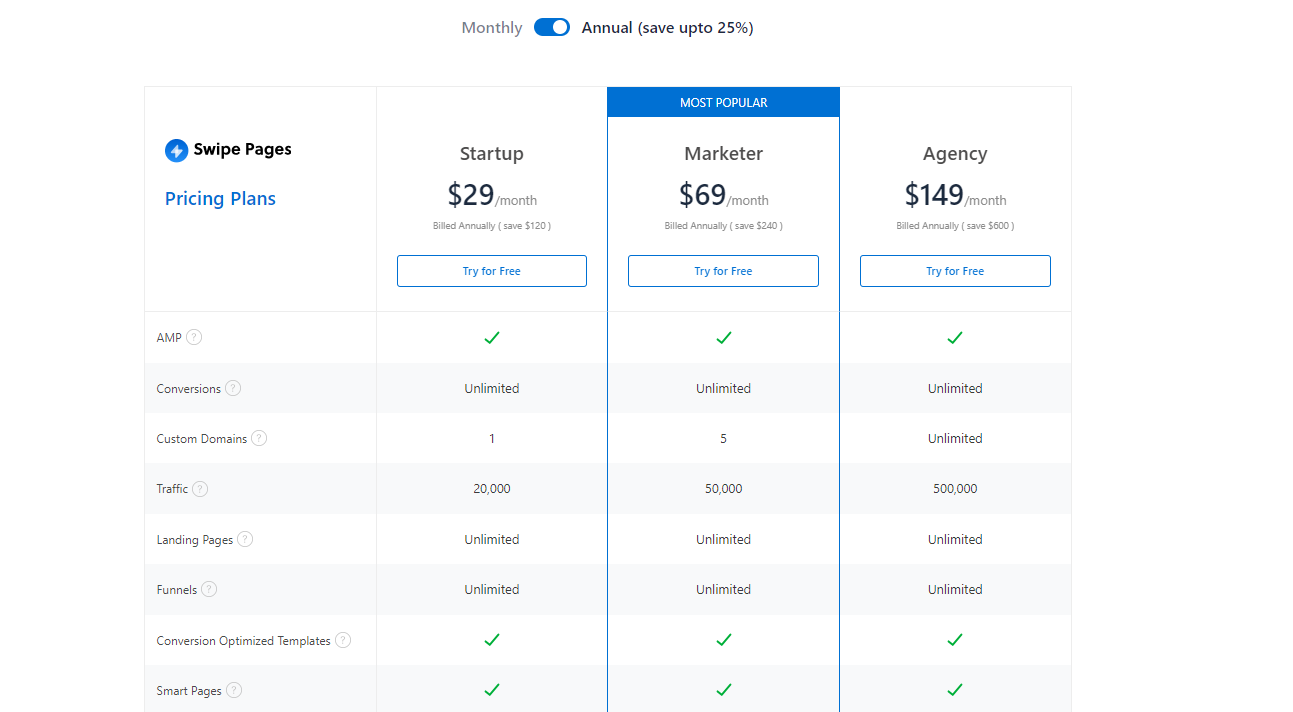Click Try for Free under Marketer
Viewport: 1293px width, 712px height.
pyautogui.click(x=724, y=271)
